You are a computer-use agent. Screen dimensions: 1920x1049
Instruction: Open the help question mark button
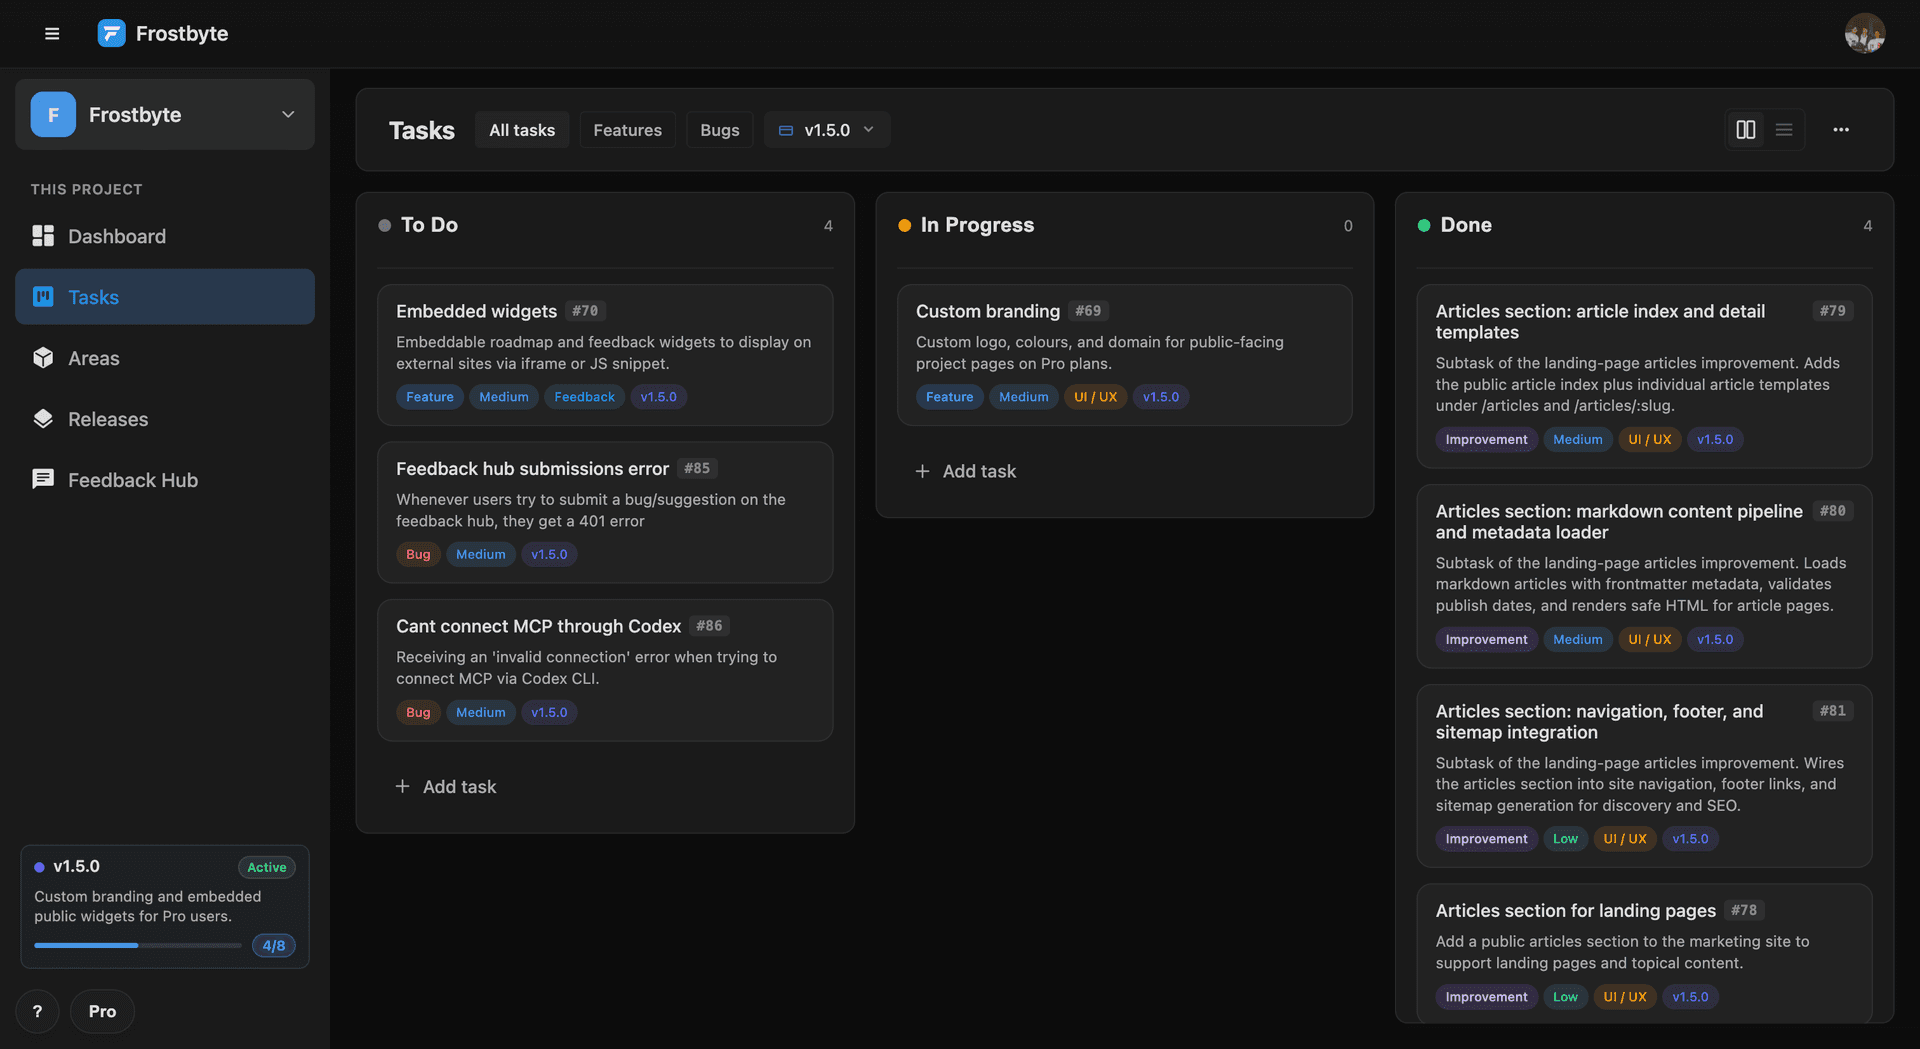[37, 1011]
